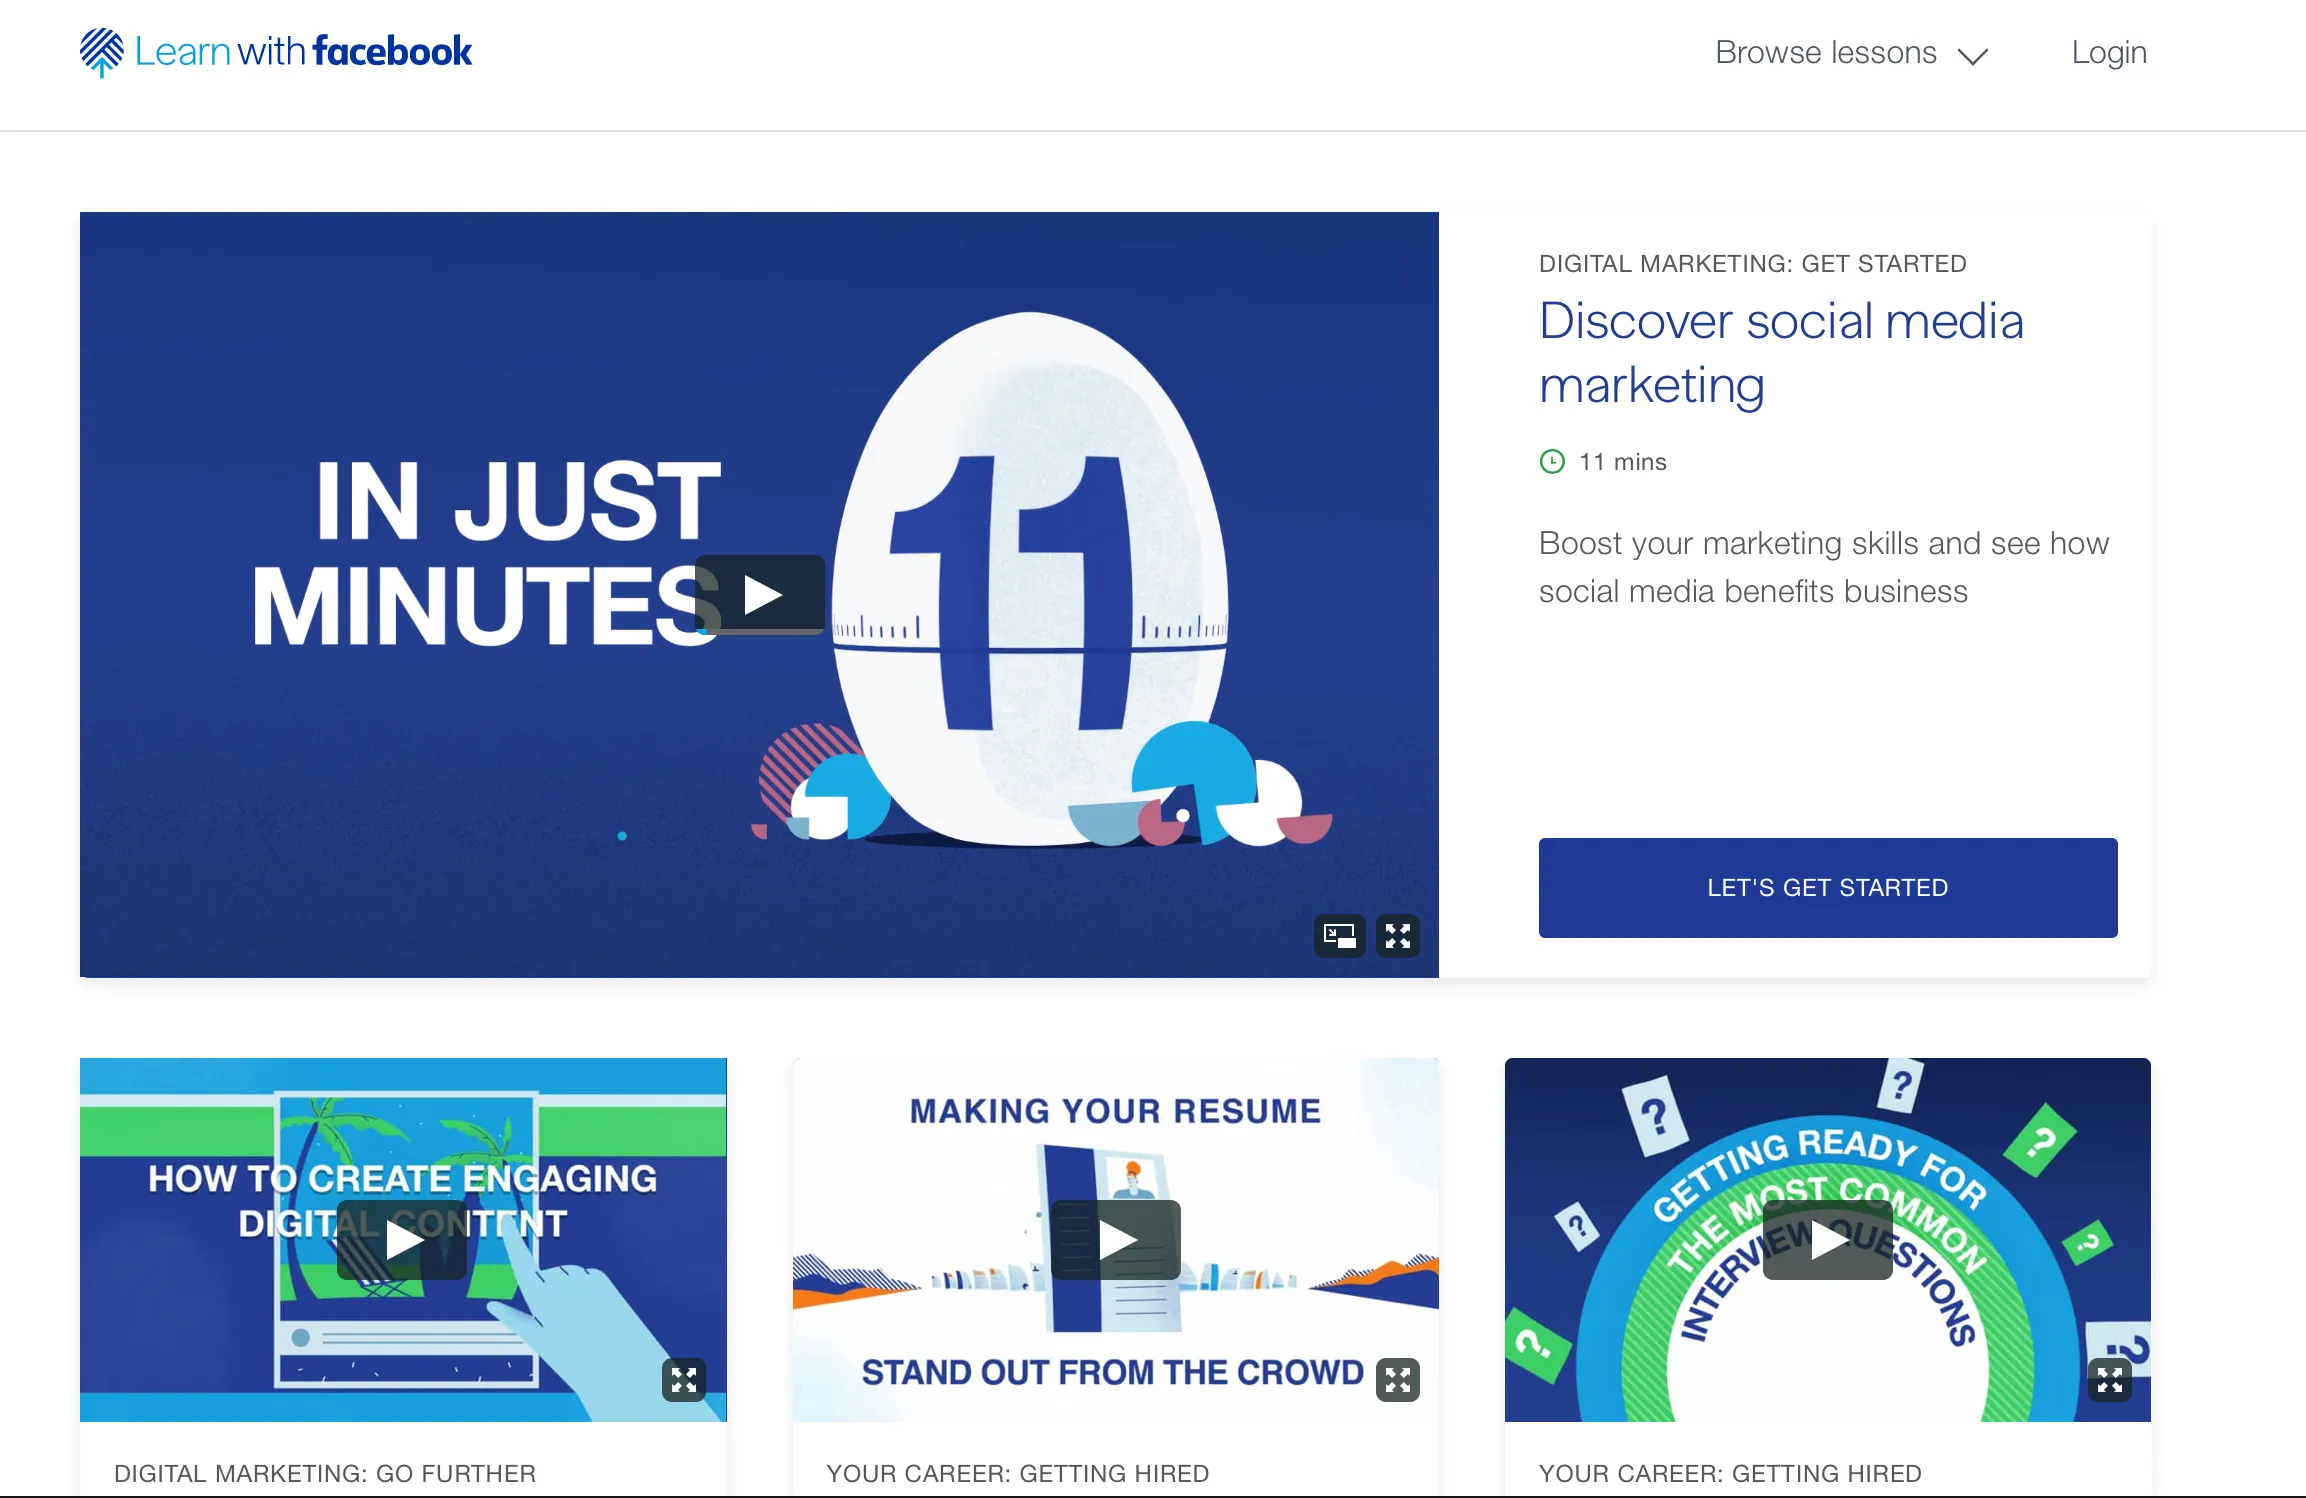The height and width of the screenshot is (1498, 2306).
Task: Click the LET'S GET STARTED button
Action: click(x=1827, y=887)
